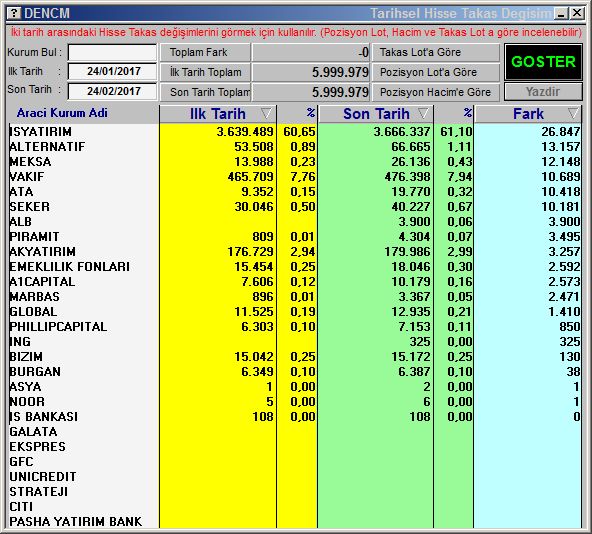
Task: Select the EMEKLILIK FONLARI row
Action: point(295,267)
